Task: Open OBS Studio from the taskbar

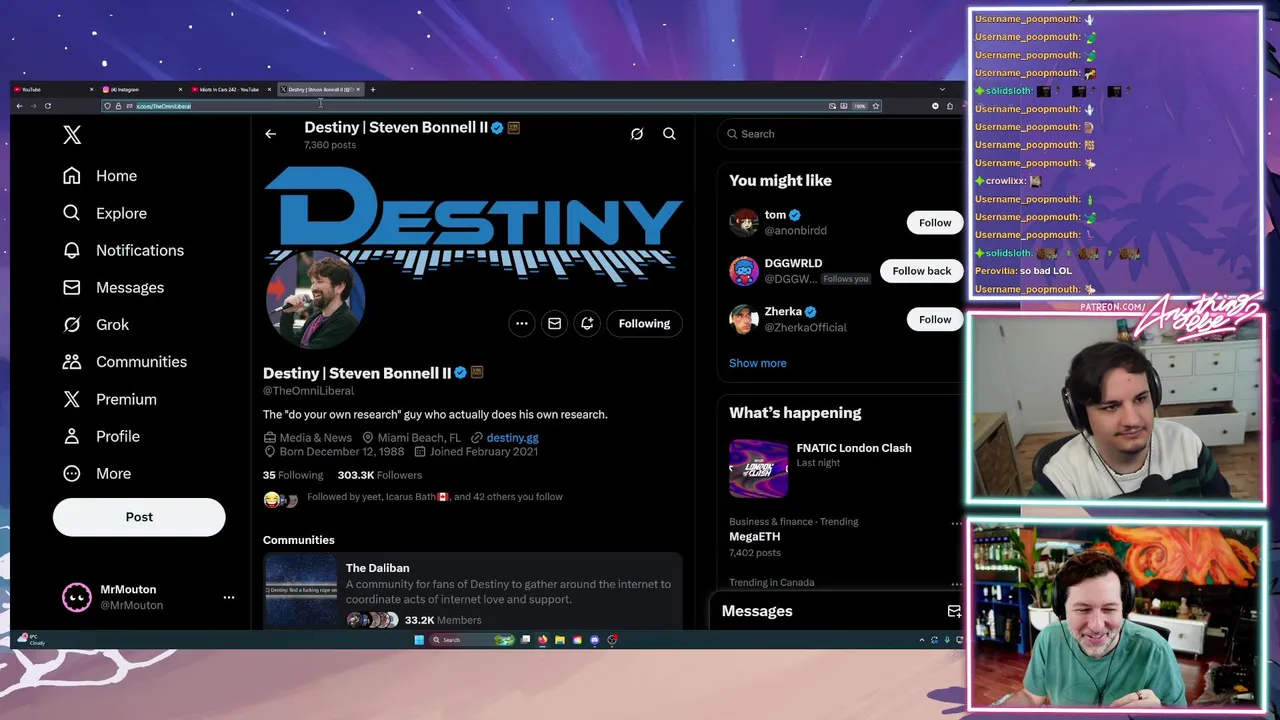Action: [612, 640]
